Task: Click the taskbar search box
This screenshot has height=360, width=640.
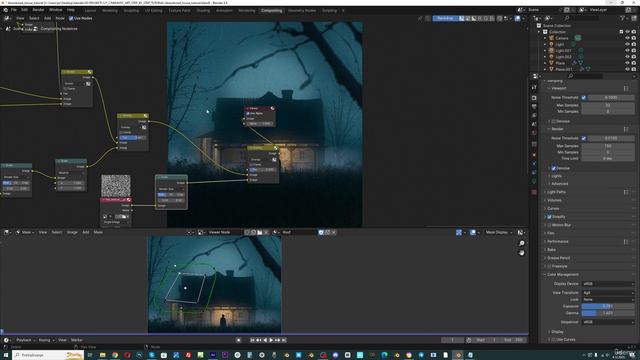Action: [x=48, y=355]
